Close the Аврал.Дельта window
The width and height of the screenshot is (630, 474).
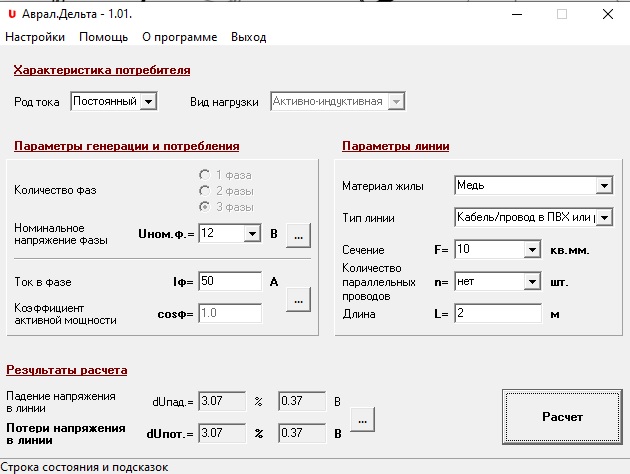(x=608, y=14)
